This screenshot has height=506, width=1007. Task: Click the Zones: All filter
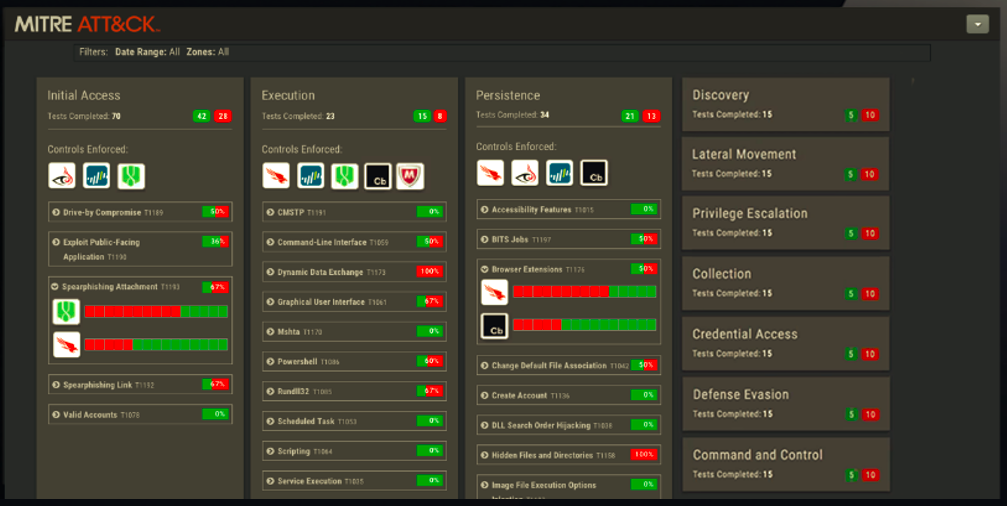click(207, 52)
